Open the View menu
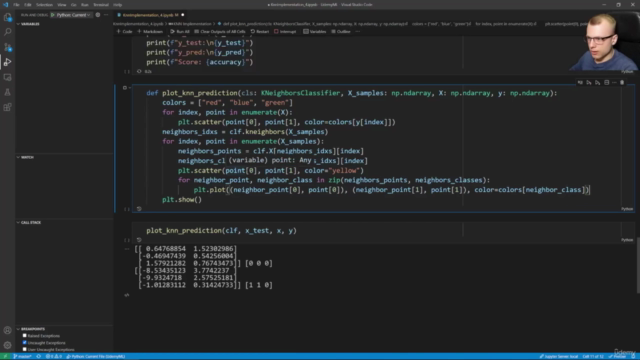 [62, 4]
